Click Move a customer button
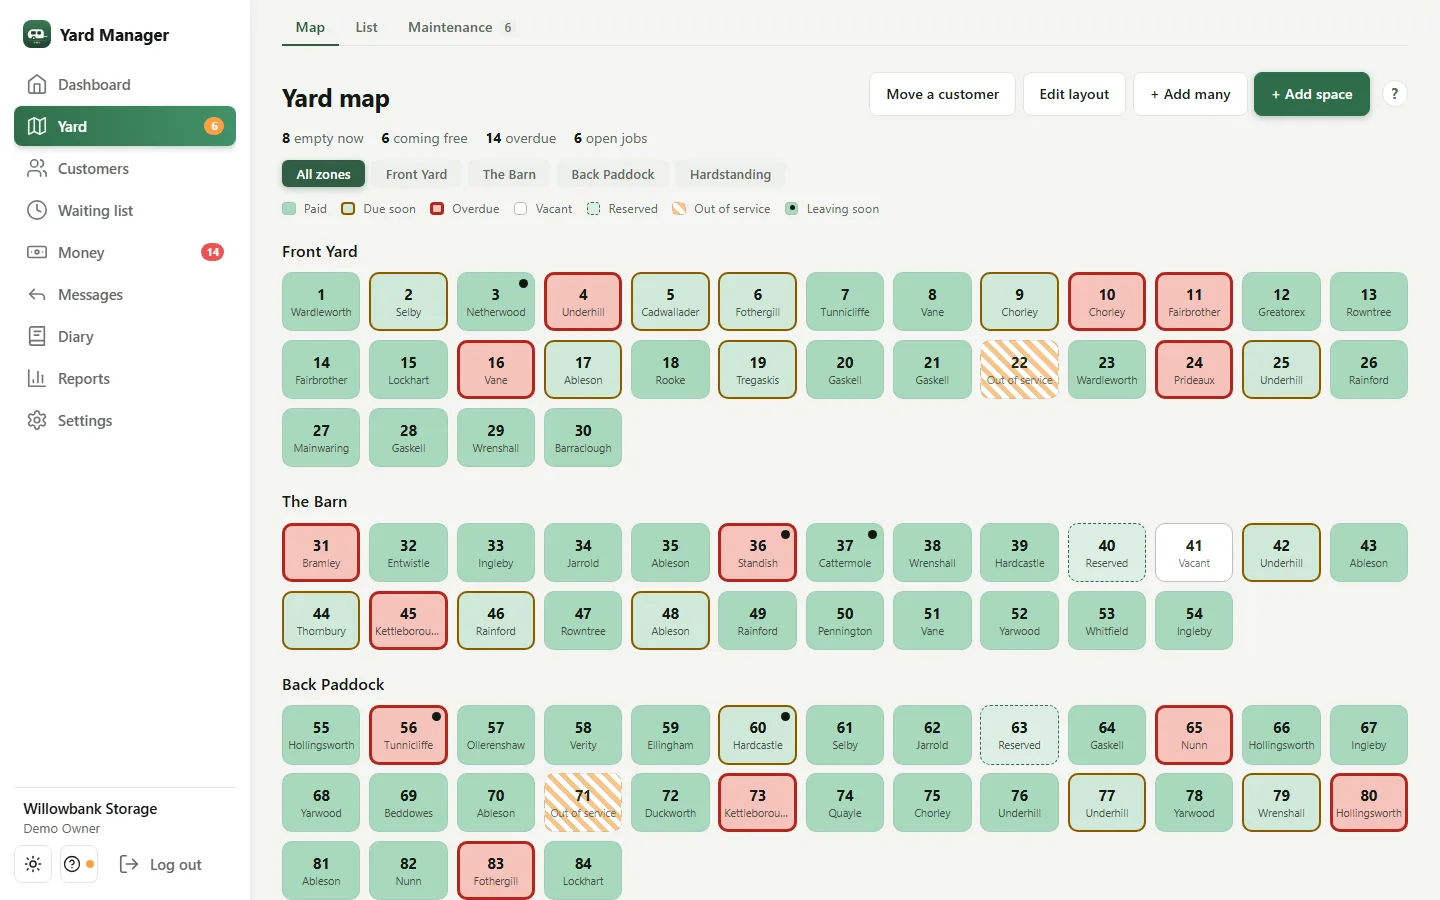The width and height of the screenshot is (1440, 900). click(942, 94)
